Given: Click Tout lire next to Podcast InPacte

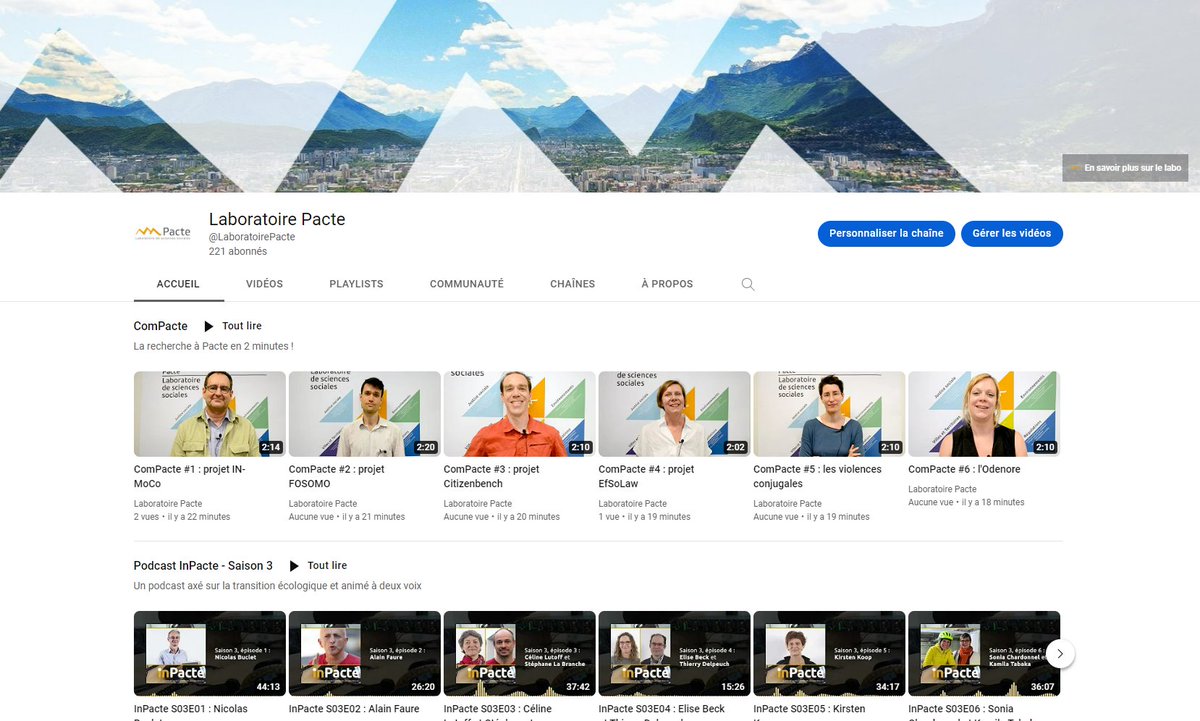Looking at the screenshot, I should (x=327, y=566).
